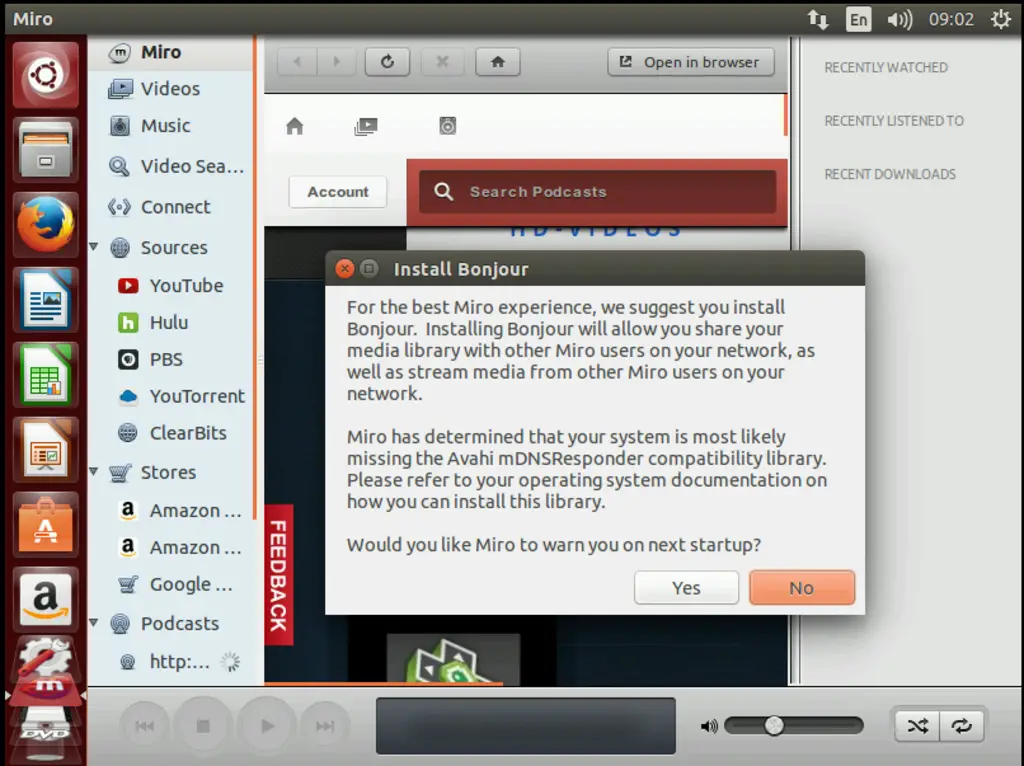The width and height of the screenshot is (1024, 766).
Task: Click the podcast thumbnail below the dialog
Action: click(453, 658)
